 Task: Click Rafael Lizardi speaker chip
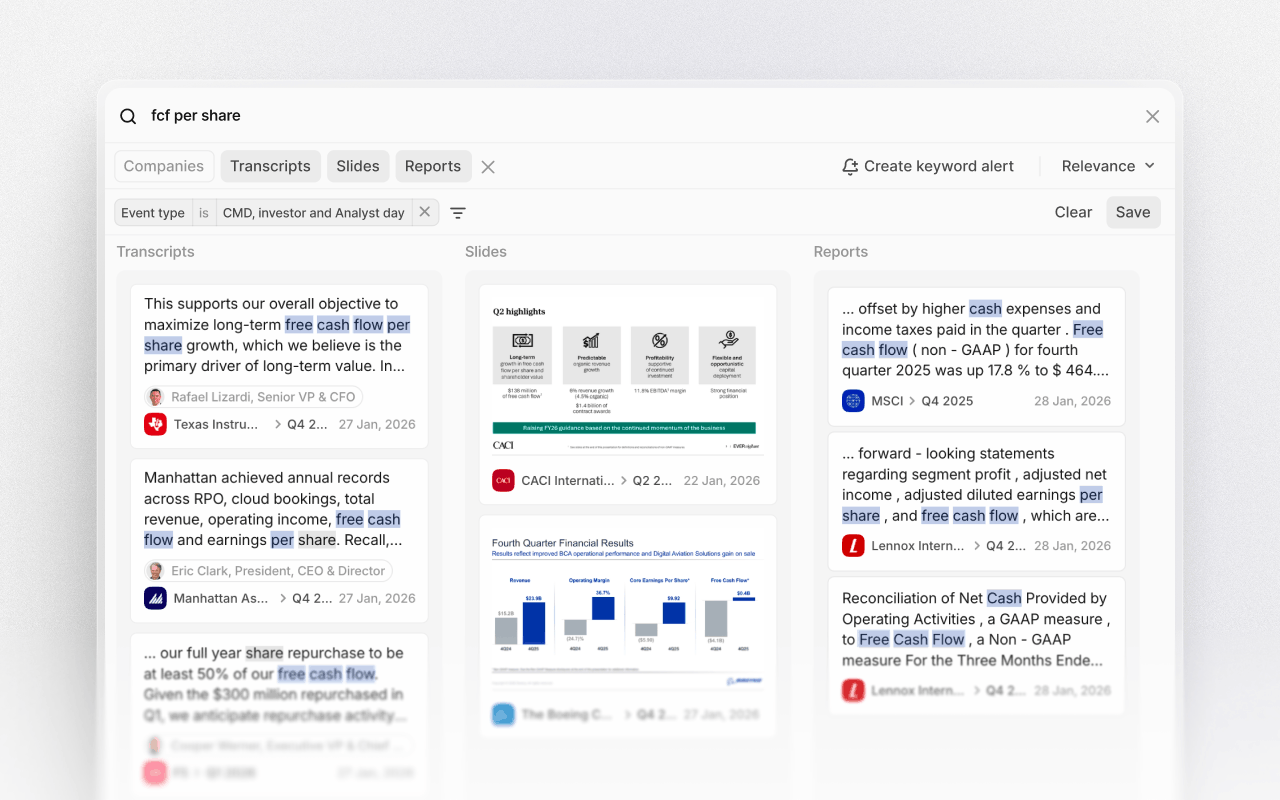click(253, 397)
